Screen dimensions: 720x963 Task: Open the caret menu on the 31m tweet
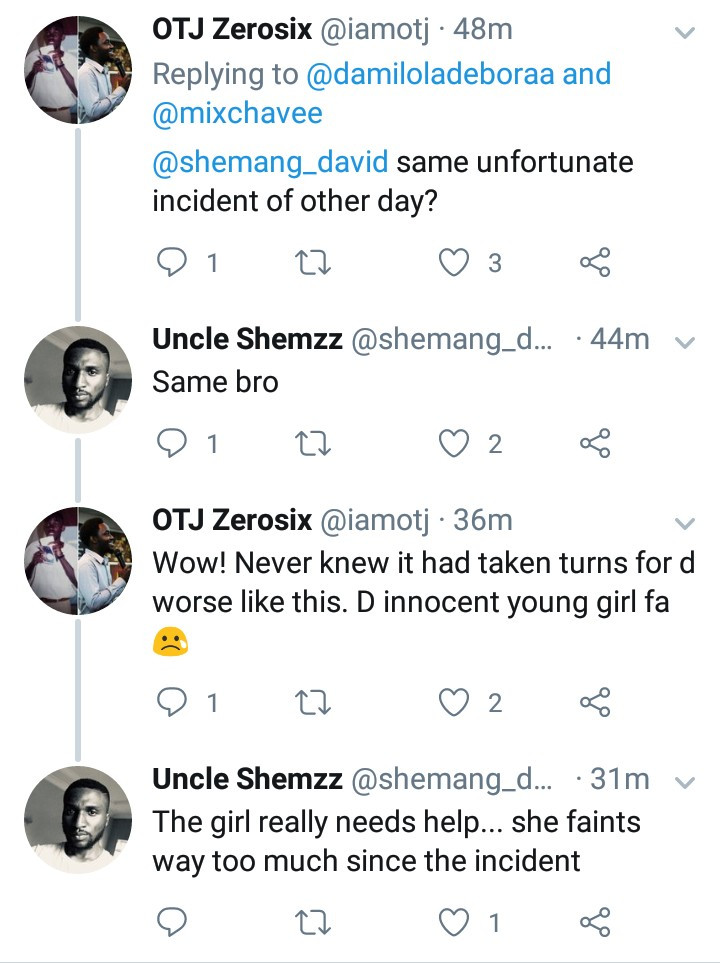pos(685,781)
